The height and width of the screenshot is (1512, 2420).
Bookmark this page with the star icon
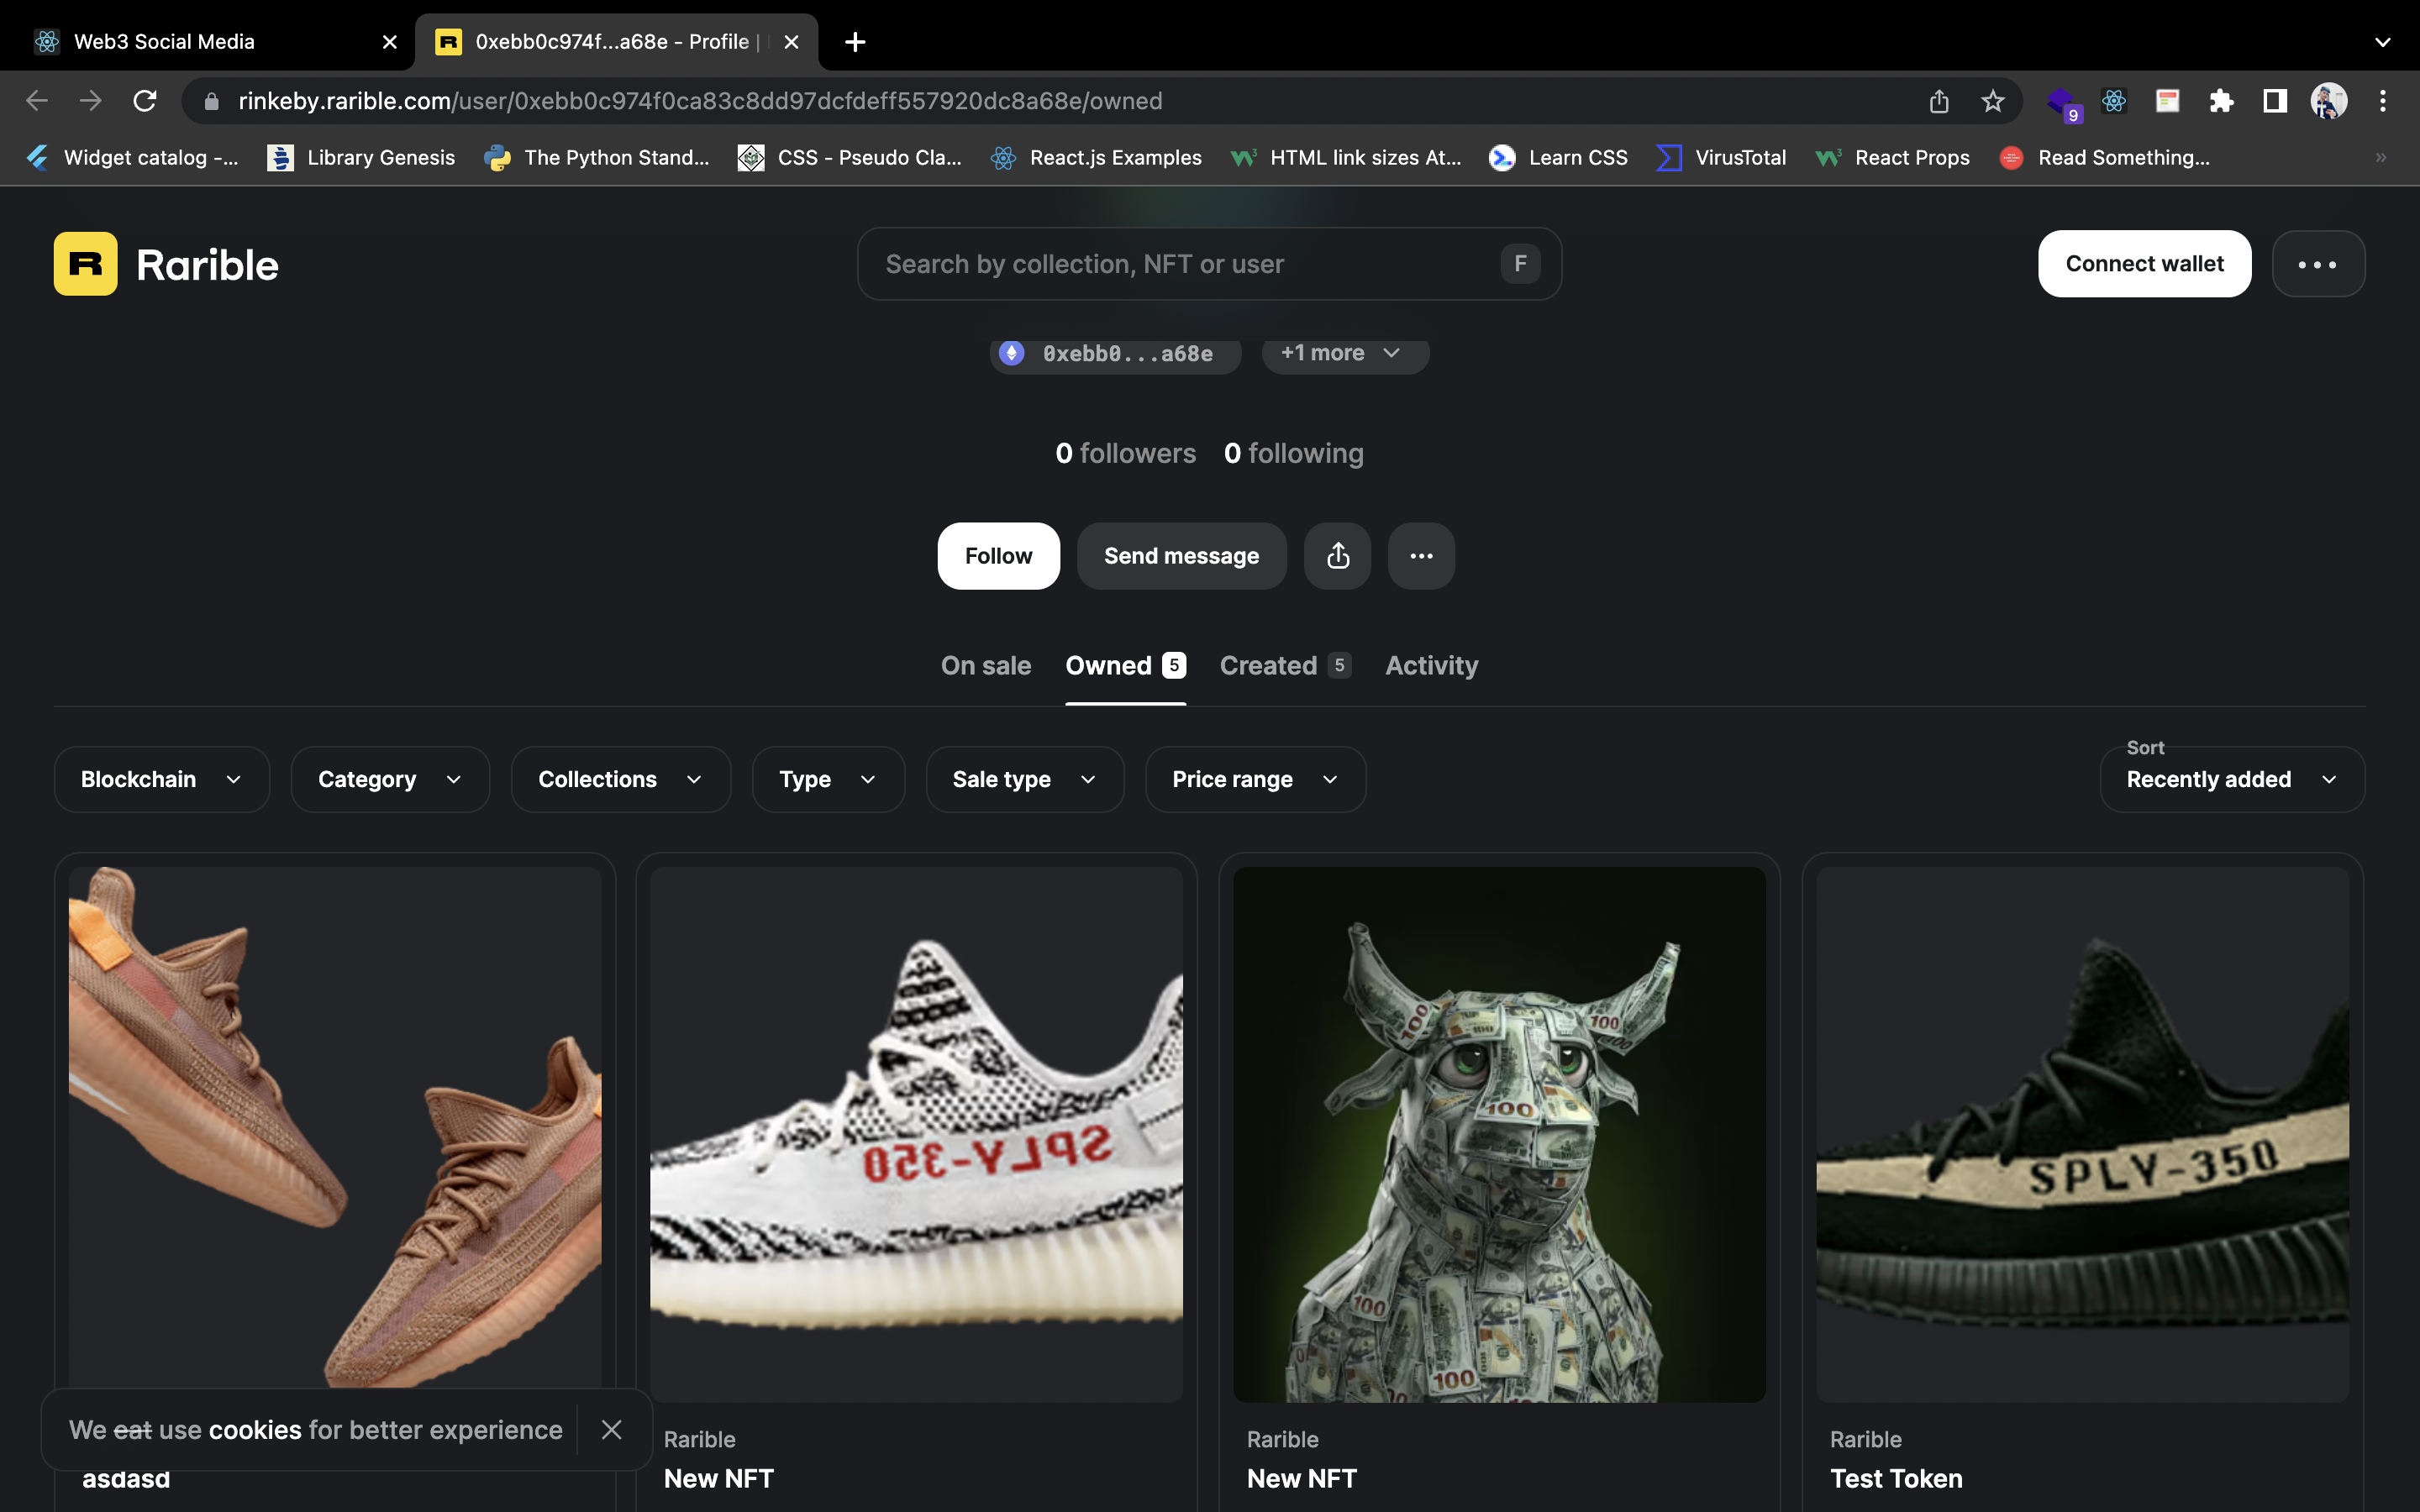(1992, 101)
